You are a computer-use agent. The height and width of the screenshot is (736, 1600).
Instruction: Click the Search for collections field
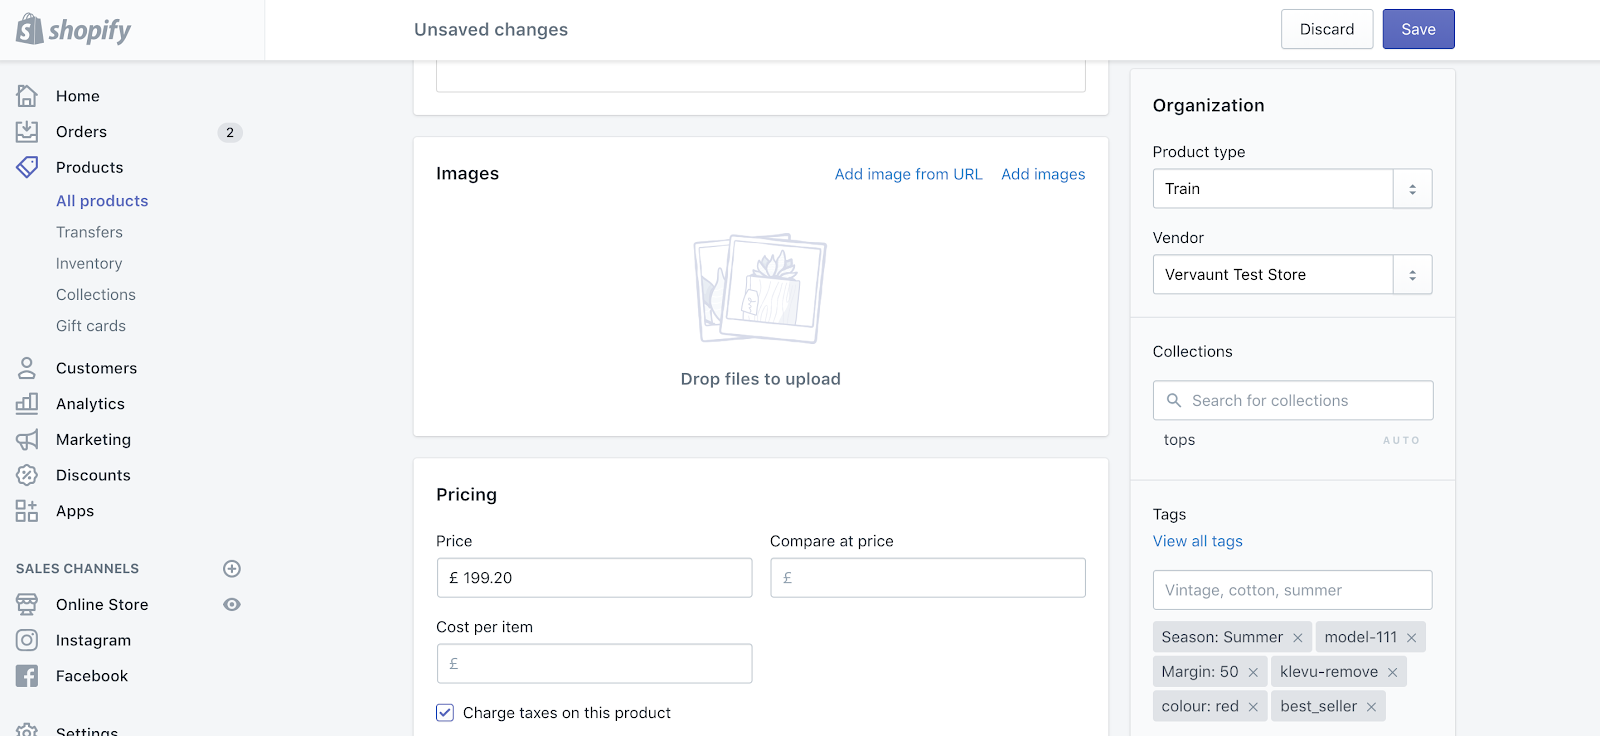pos(1293,401)
